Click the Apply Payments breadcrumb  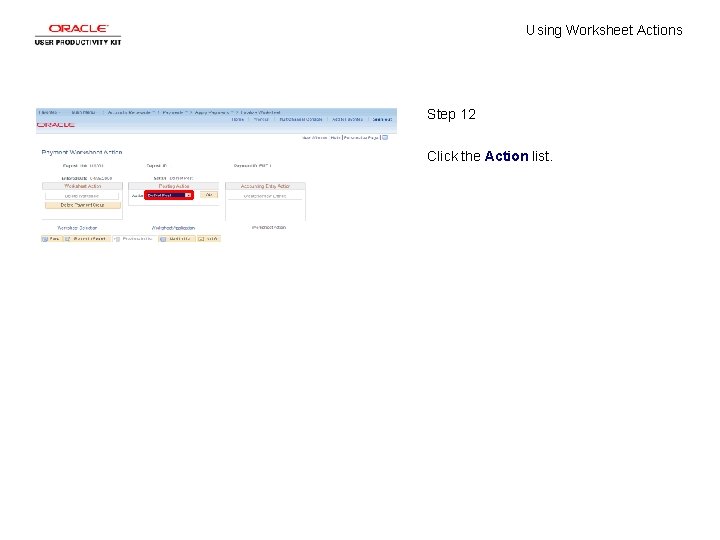point(212,112)
